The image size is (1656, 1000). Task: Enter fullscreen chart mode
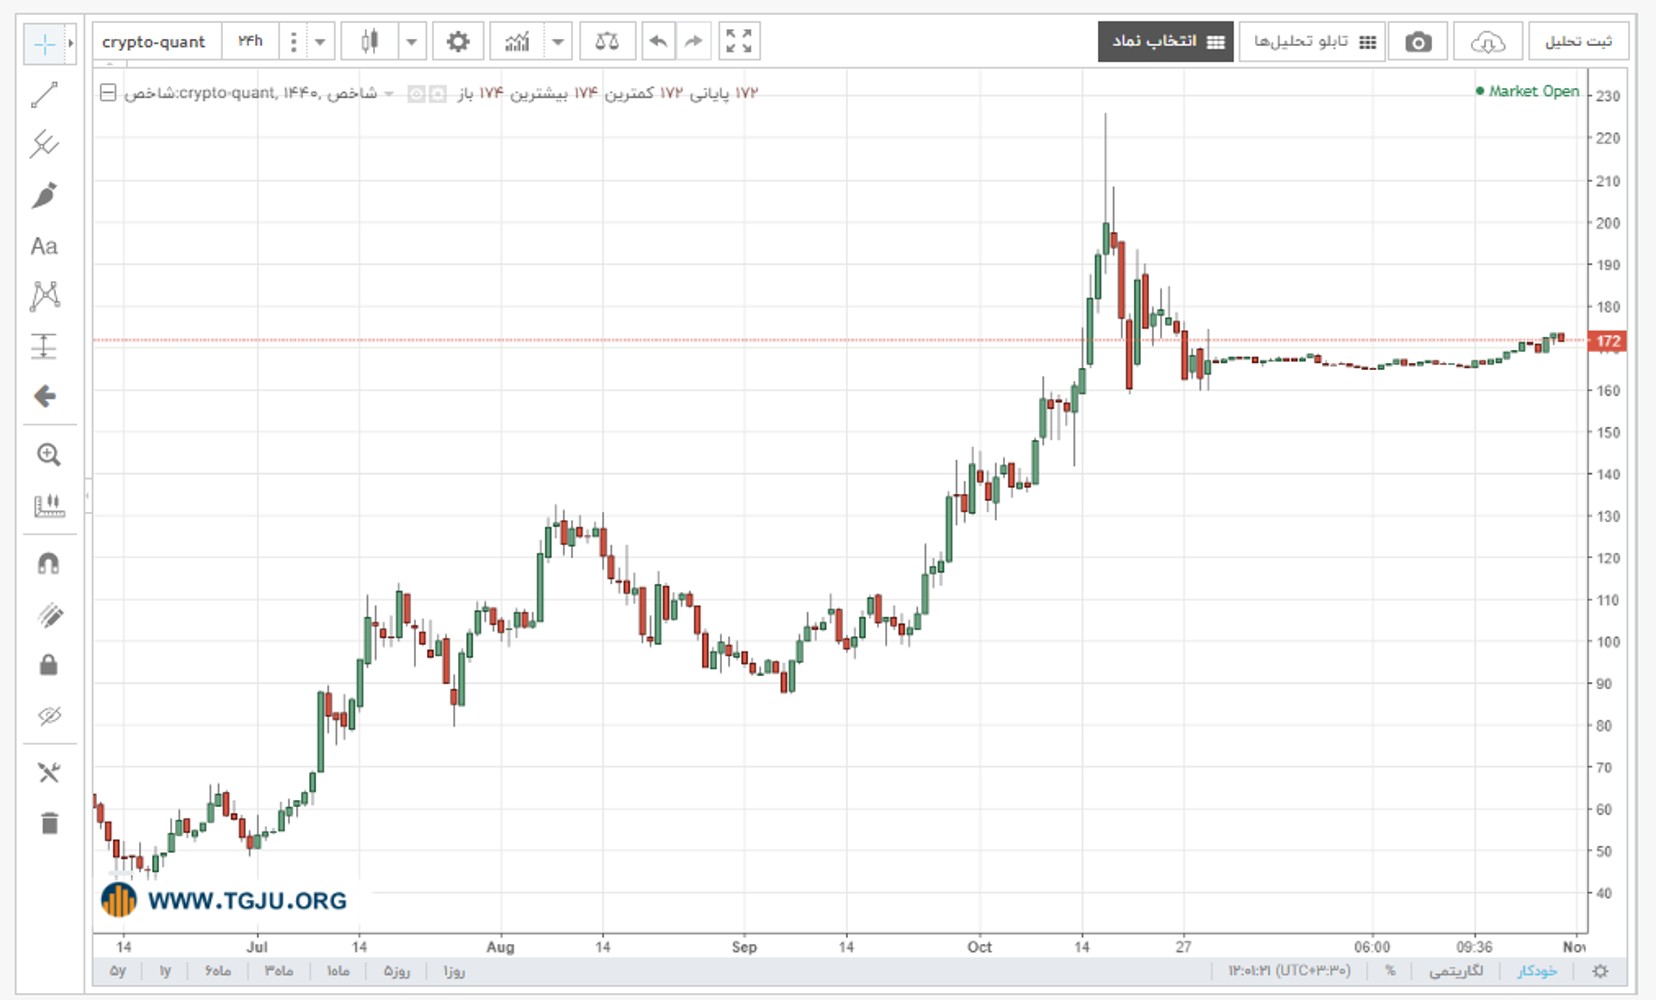[739, 42]
